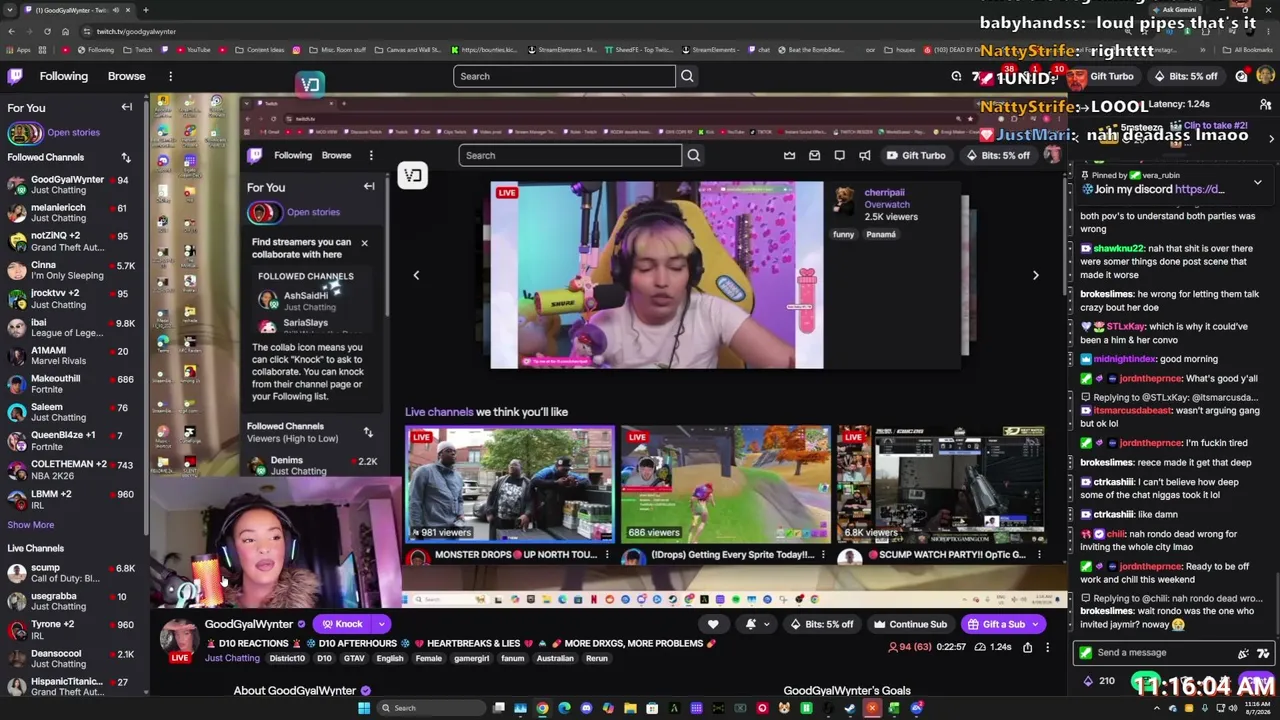The image size is (1280, 720).
Task: Select the GTAV tag
Action: [x=354, y=658]
